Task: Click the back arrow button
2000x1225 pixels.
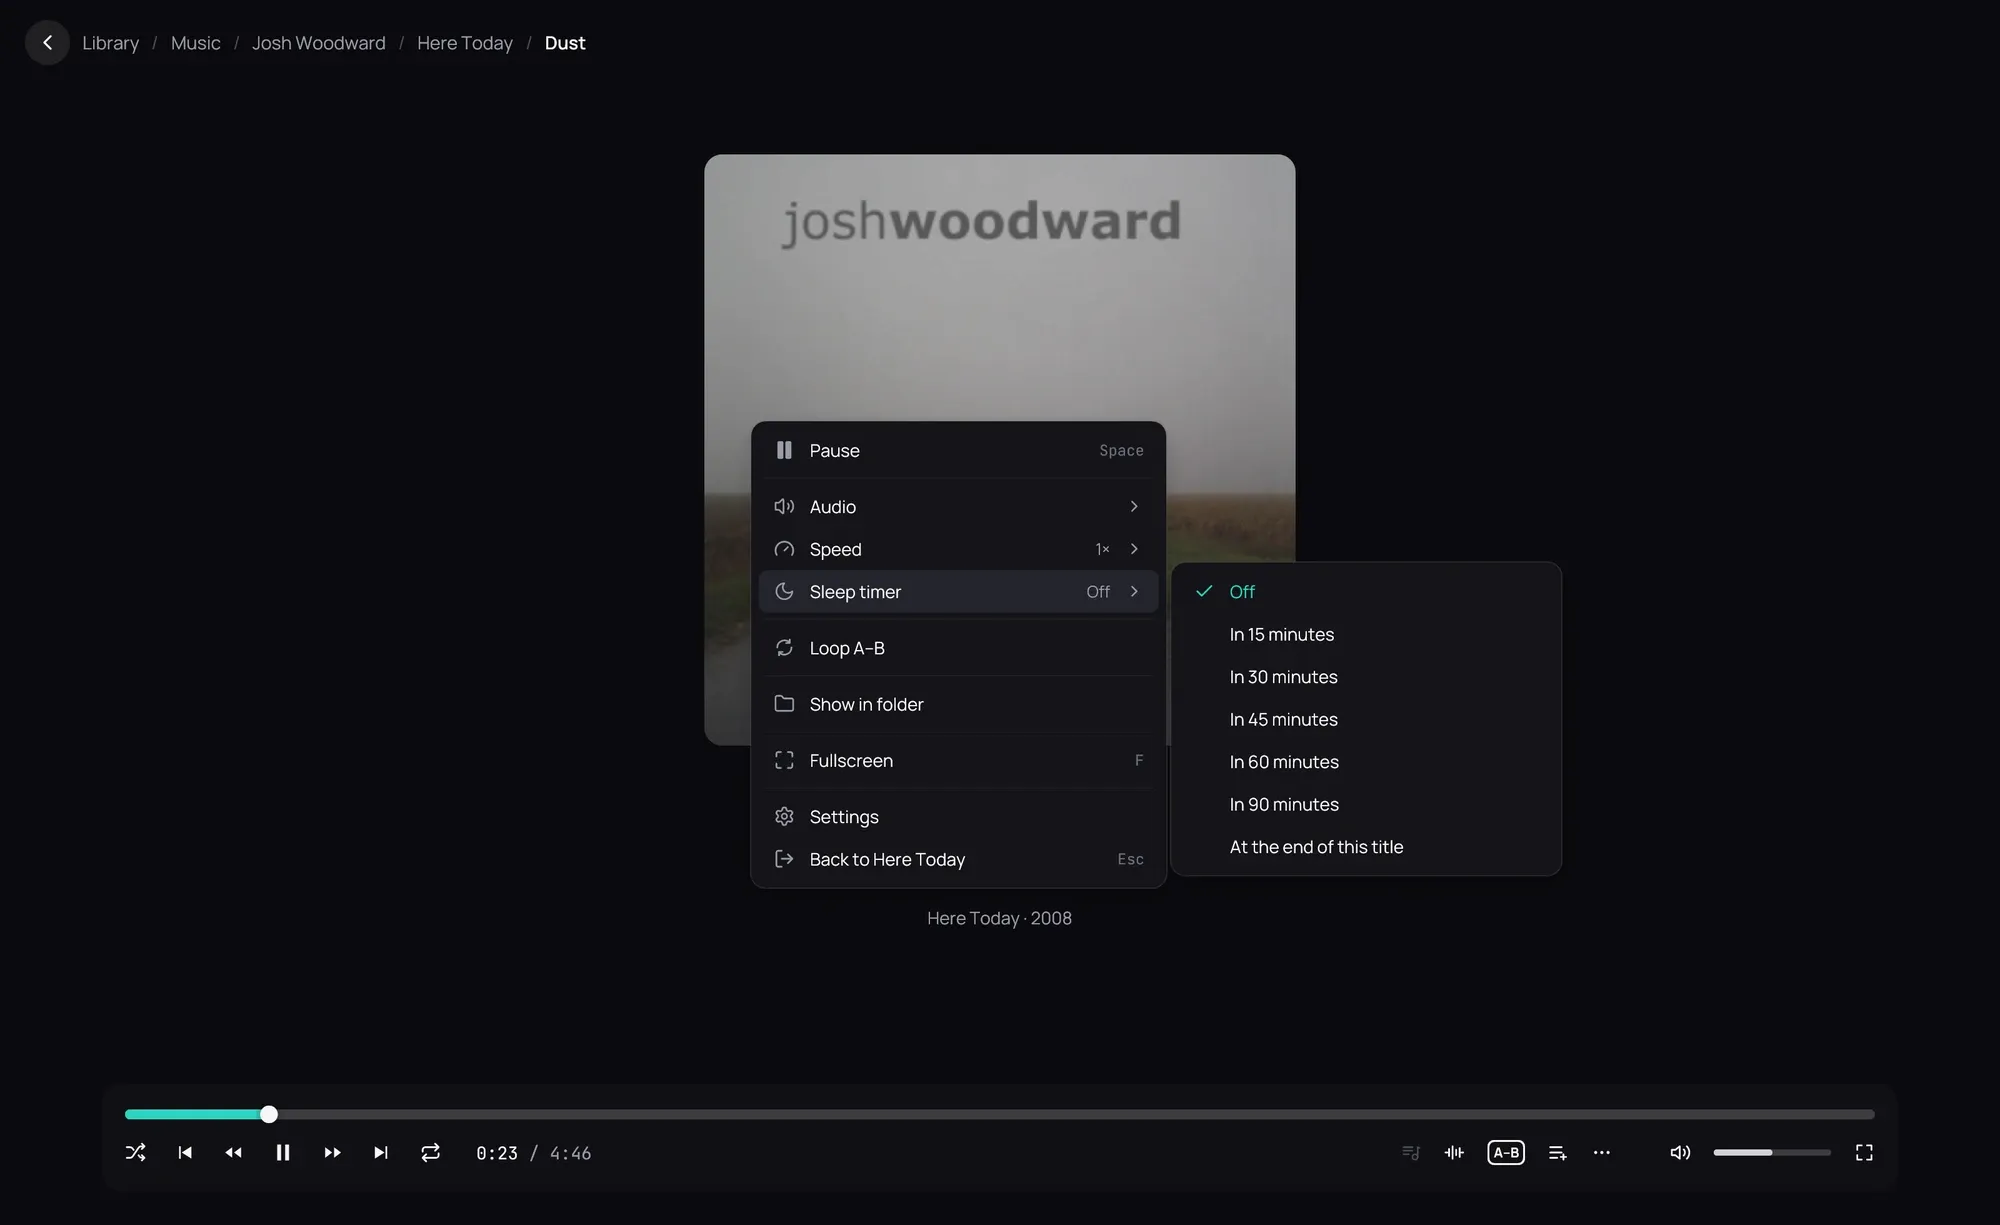Action: pyautogui.click(x=47, y=43)
